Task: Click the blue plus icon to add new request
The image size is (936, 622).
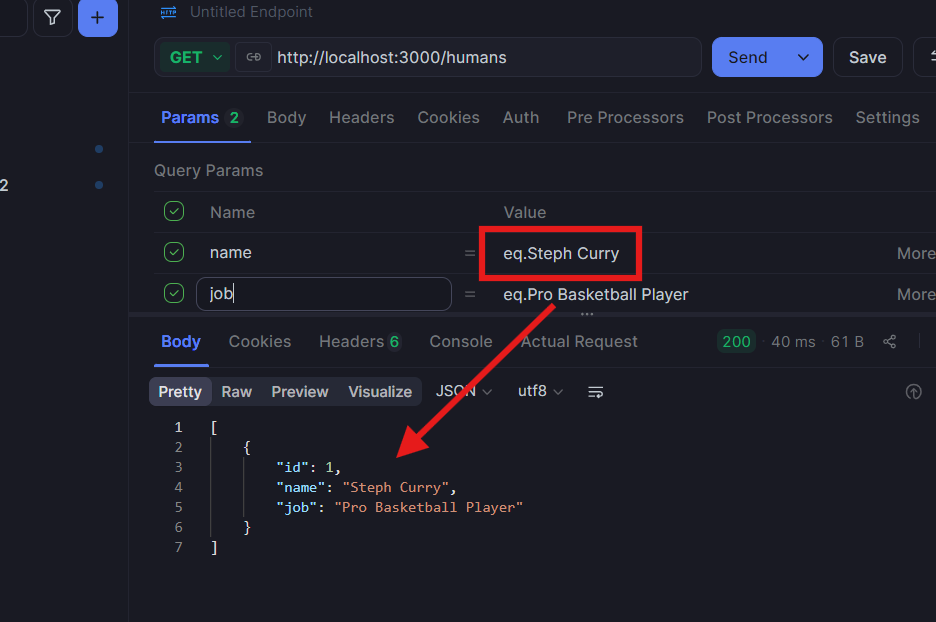Action: pyautogui.click(x=97, y=17)
